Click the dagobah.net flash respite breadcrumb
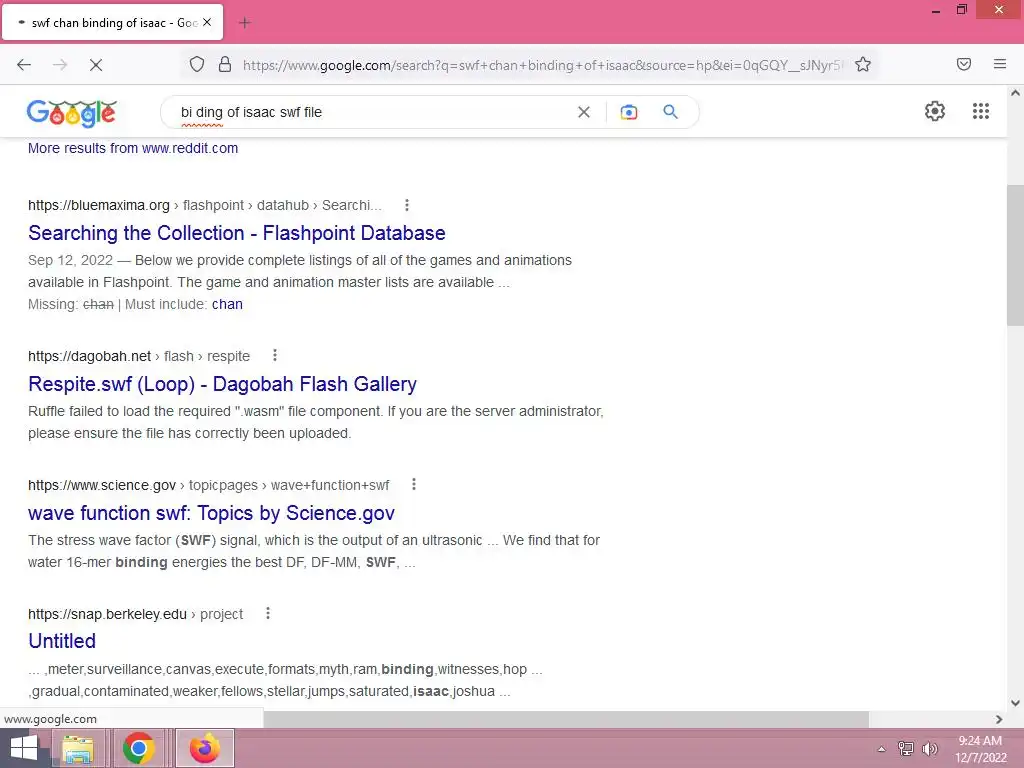The width and height of the screenshot is (1024, 768). (139, 356)
